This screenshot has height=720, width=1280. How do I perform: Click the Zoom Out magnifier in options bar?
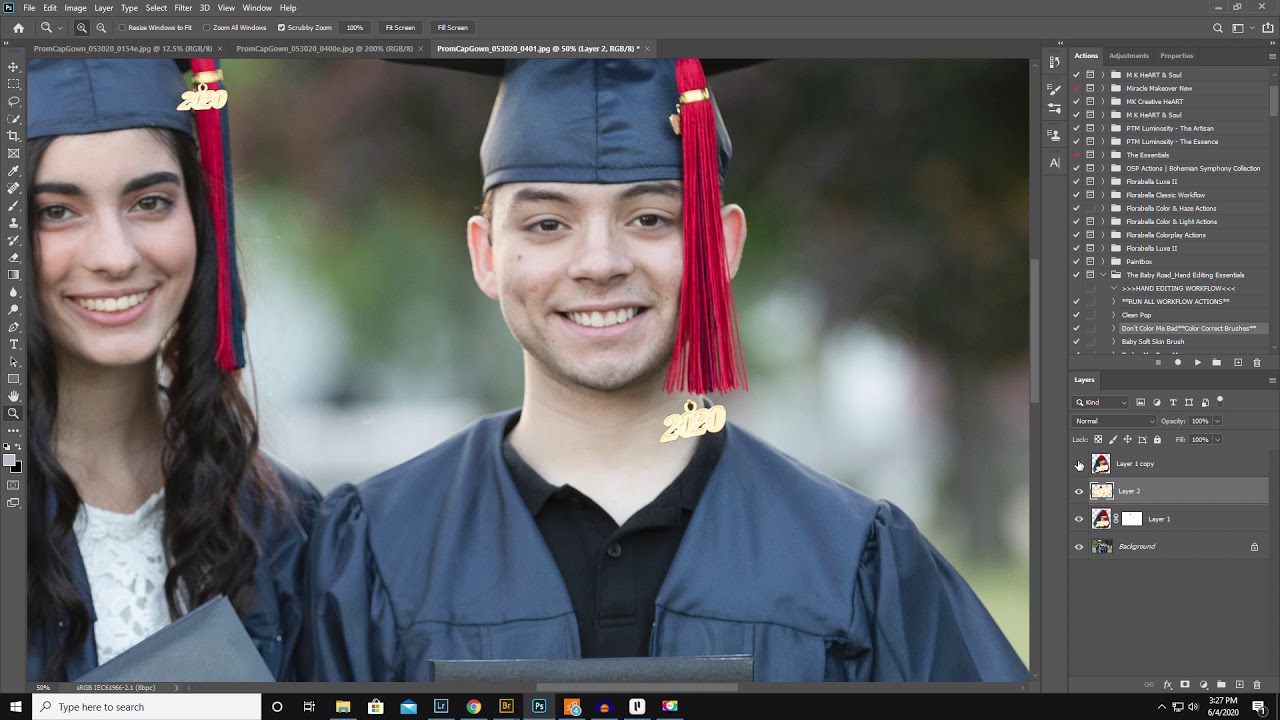click(101, 28)
